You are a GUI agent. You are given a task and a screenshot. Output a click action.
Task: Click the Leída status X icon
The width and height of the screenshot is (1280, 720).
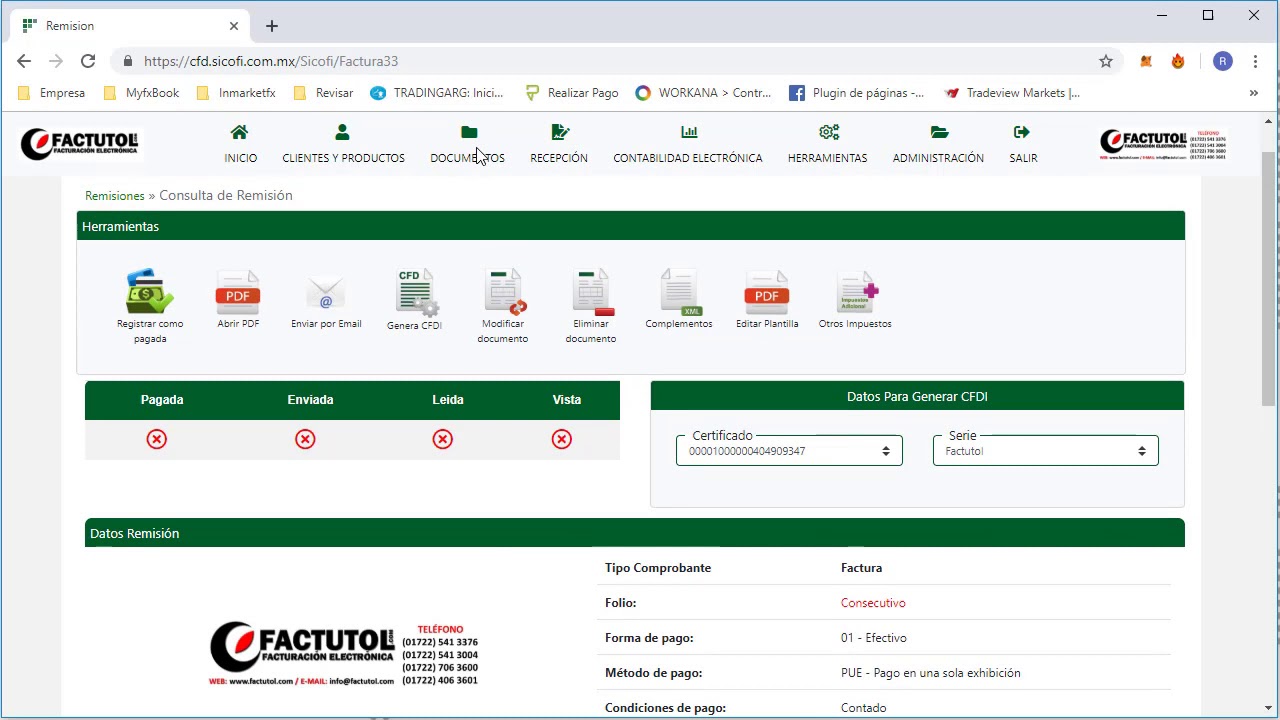(x=443, y=439)
